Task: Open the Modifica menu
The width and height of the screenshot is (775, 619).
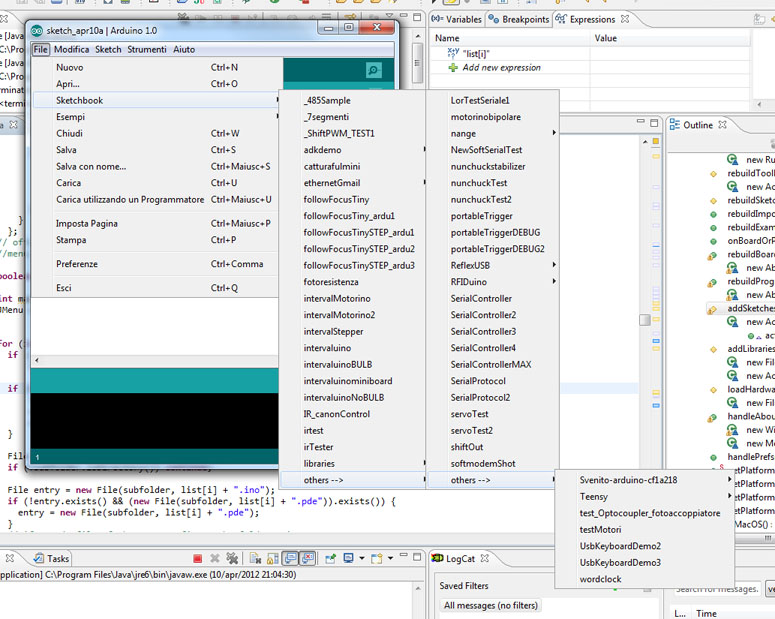Action: 72,49
